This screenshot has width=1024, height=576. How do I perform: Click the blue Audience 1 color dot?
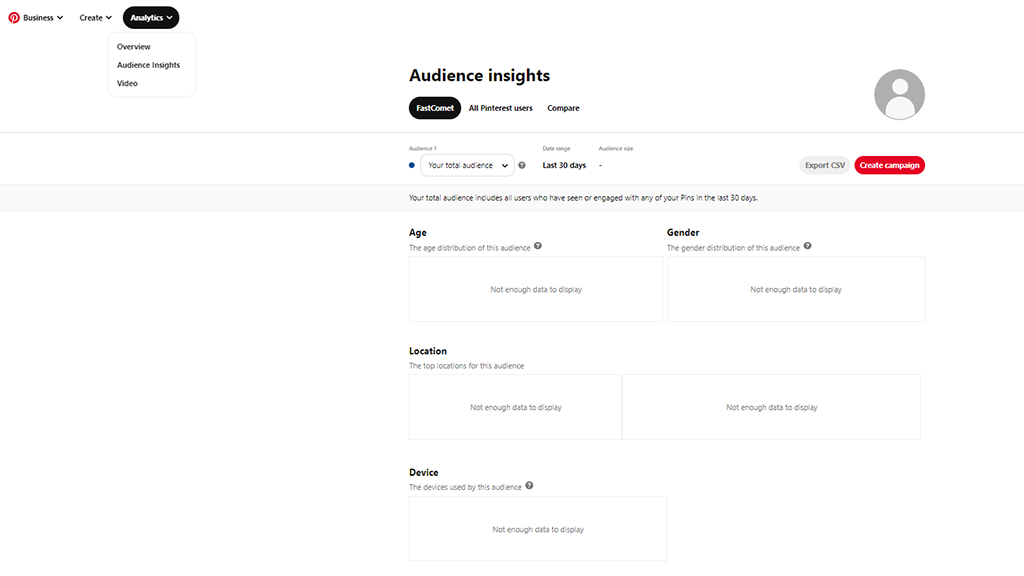tap(410, 165)
